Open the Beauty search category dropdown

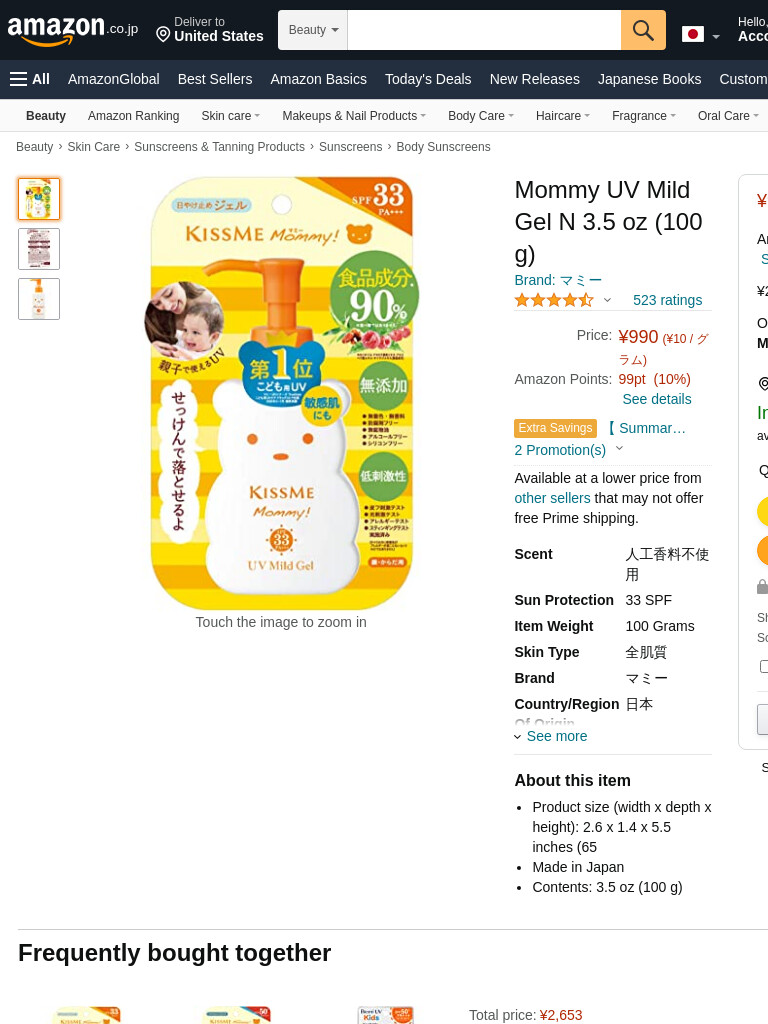[313, 30]
